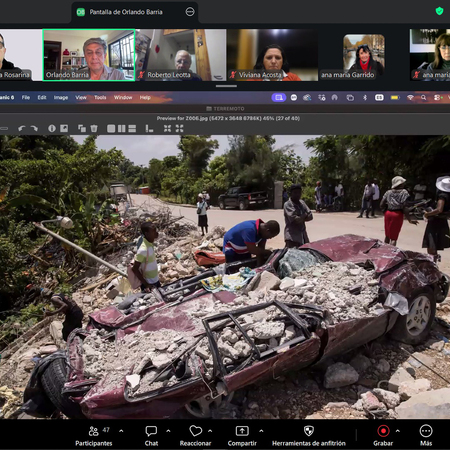Start recording with Grabar
Viewport: 450px width, 450px height.
pyautogui.click(x=383, y=436)
